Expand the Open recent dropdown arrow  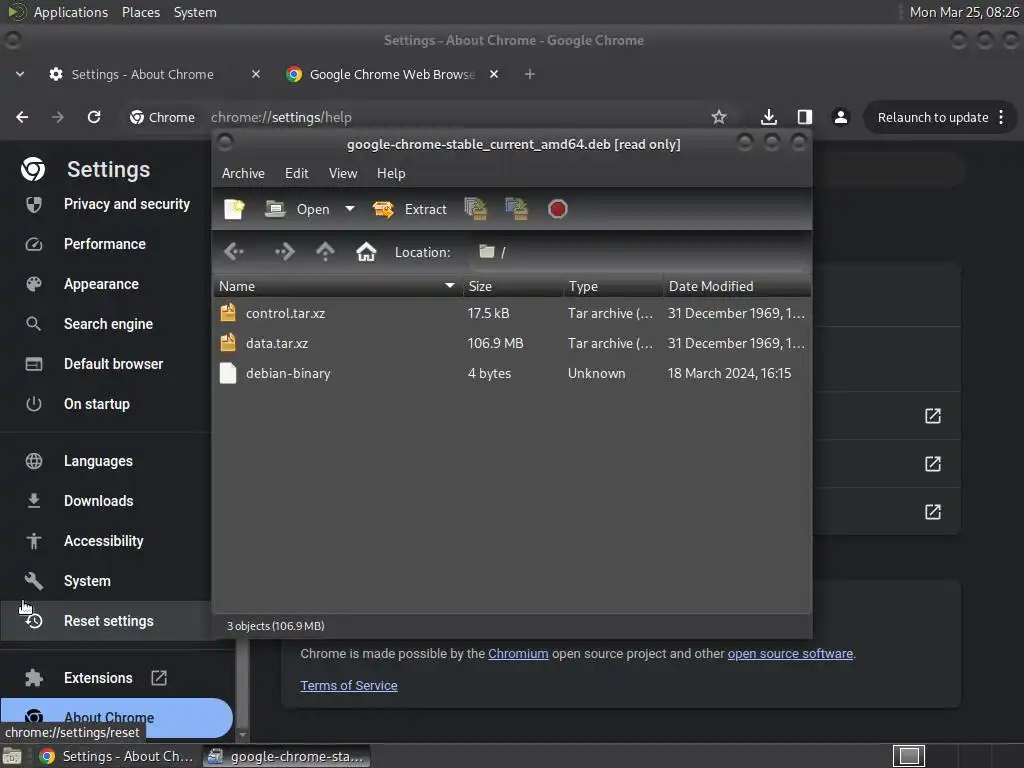[350, 209]
